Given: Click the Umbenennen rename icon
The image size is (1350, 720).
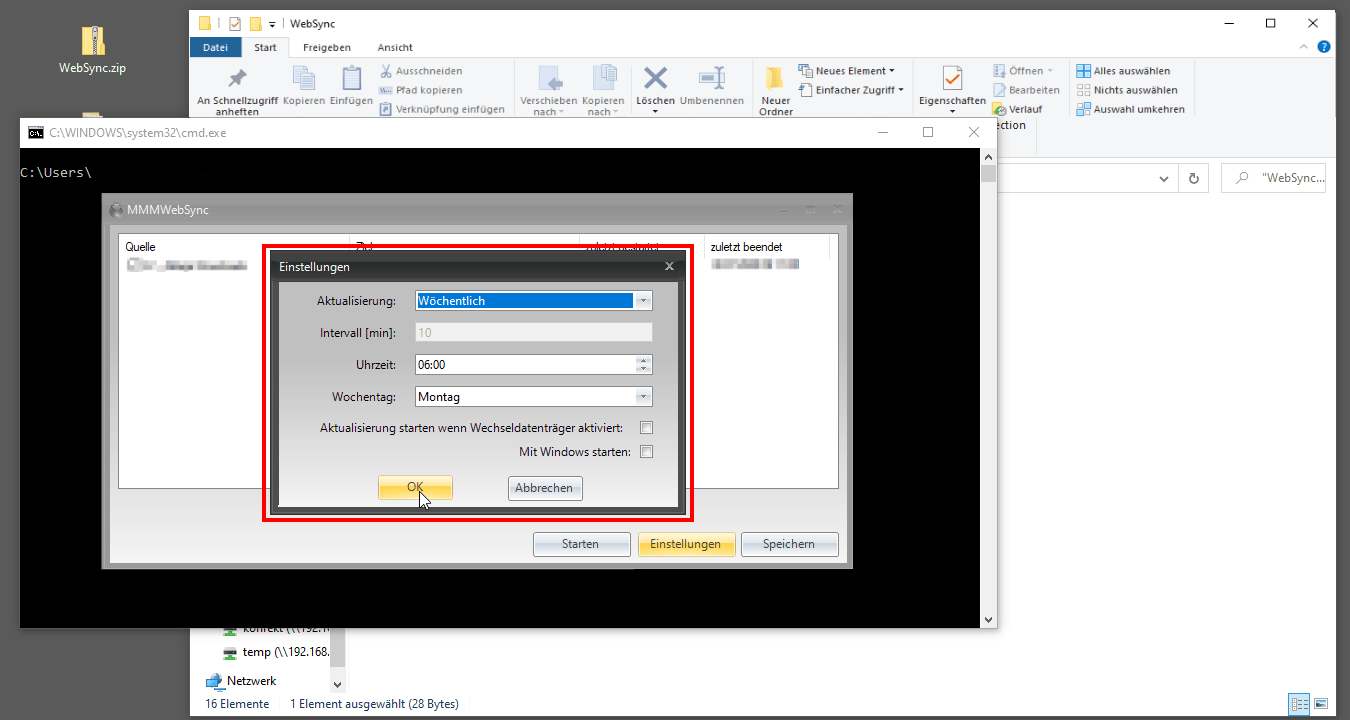Looking at the screenshot, I should (711, 80).
